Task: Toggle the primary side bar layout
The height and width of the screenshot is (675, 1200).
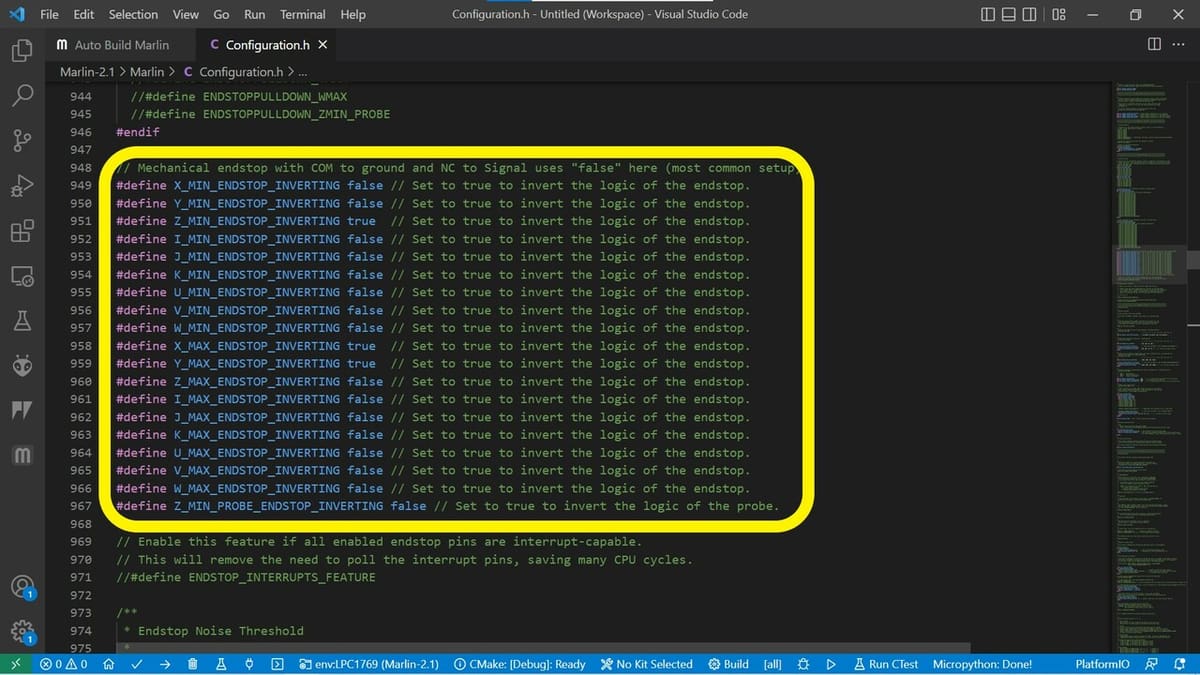Action: tap(989, 14)
